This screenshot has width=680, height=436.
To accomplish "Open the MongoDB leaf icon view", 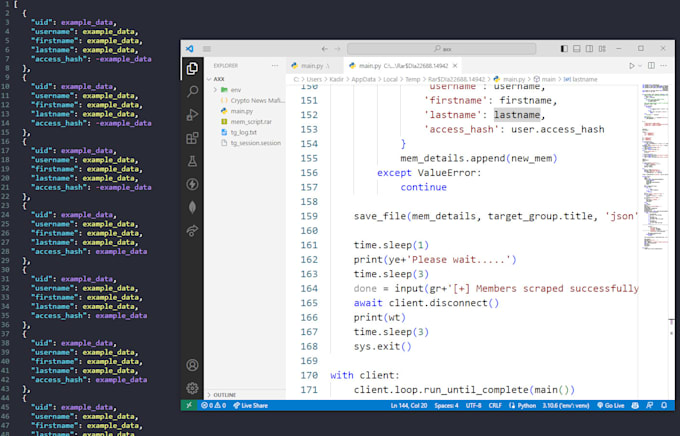I will coord(192,207).
